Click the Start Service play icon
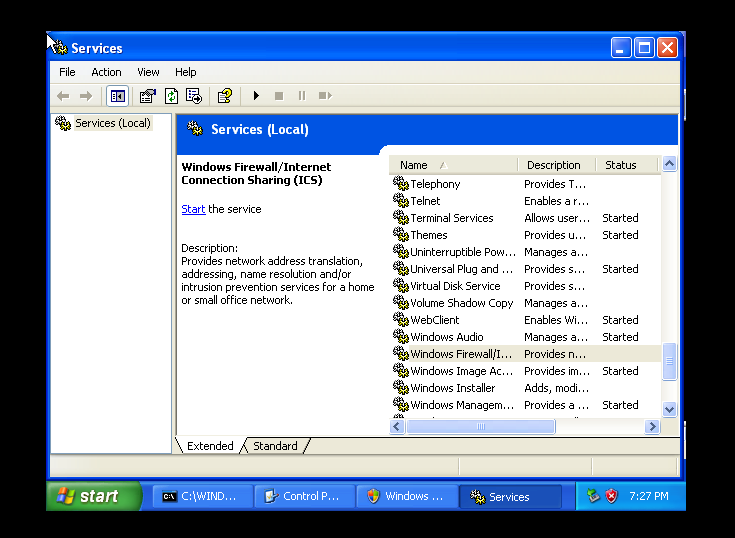This screenshot has height=538, width=735. 256,96
